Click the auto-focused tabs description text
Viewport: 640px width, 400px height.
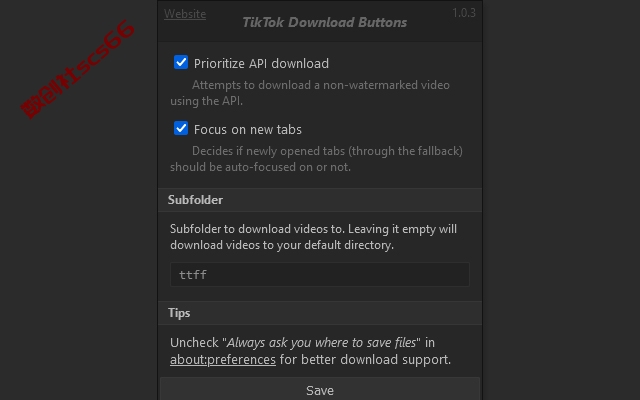(316, 159)
